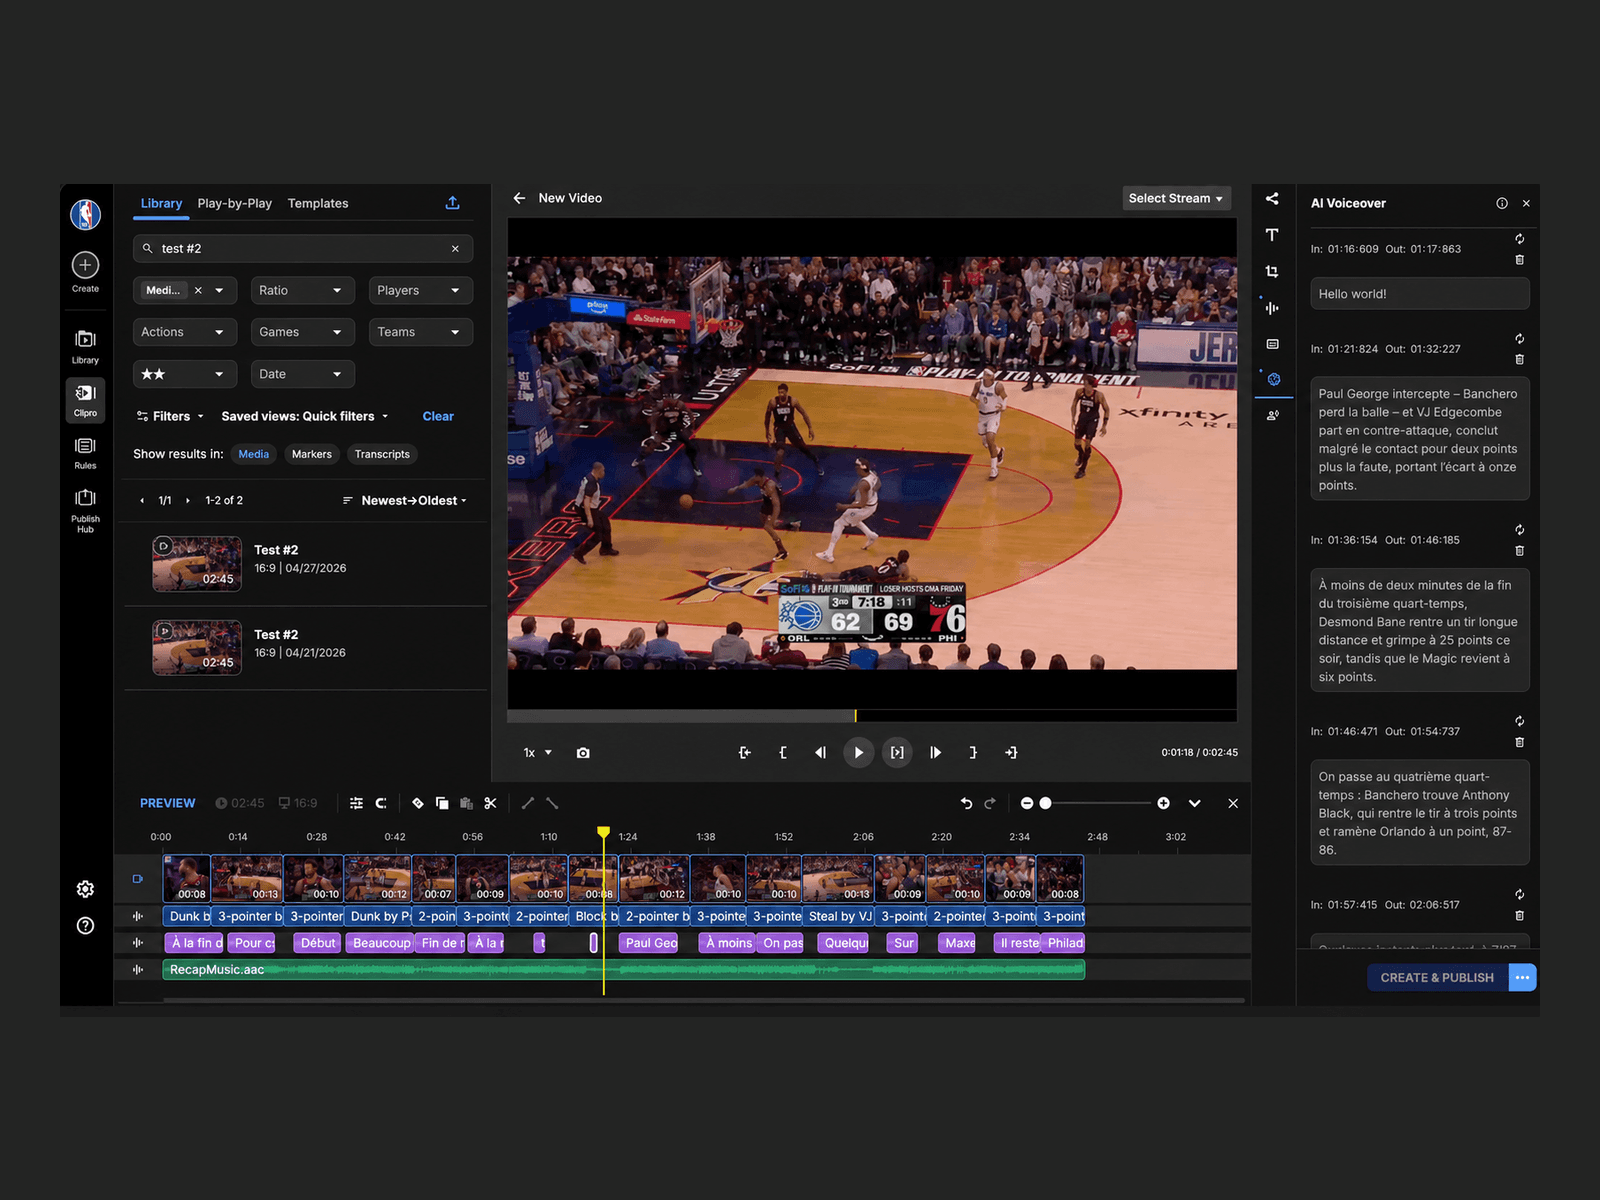Open the star rating dropdown

(184, 374)
